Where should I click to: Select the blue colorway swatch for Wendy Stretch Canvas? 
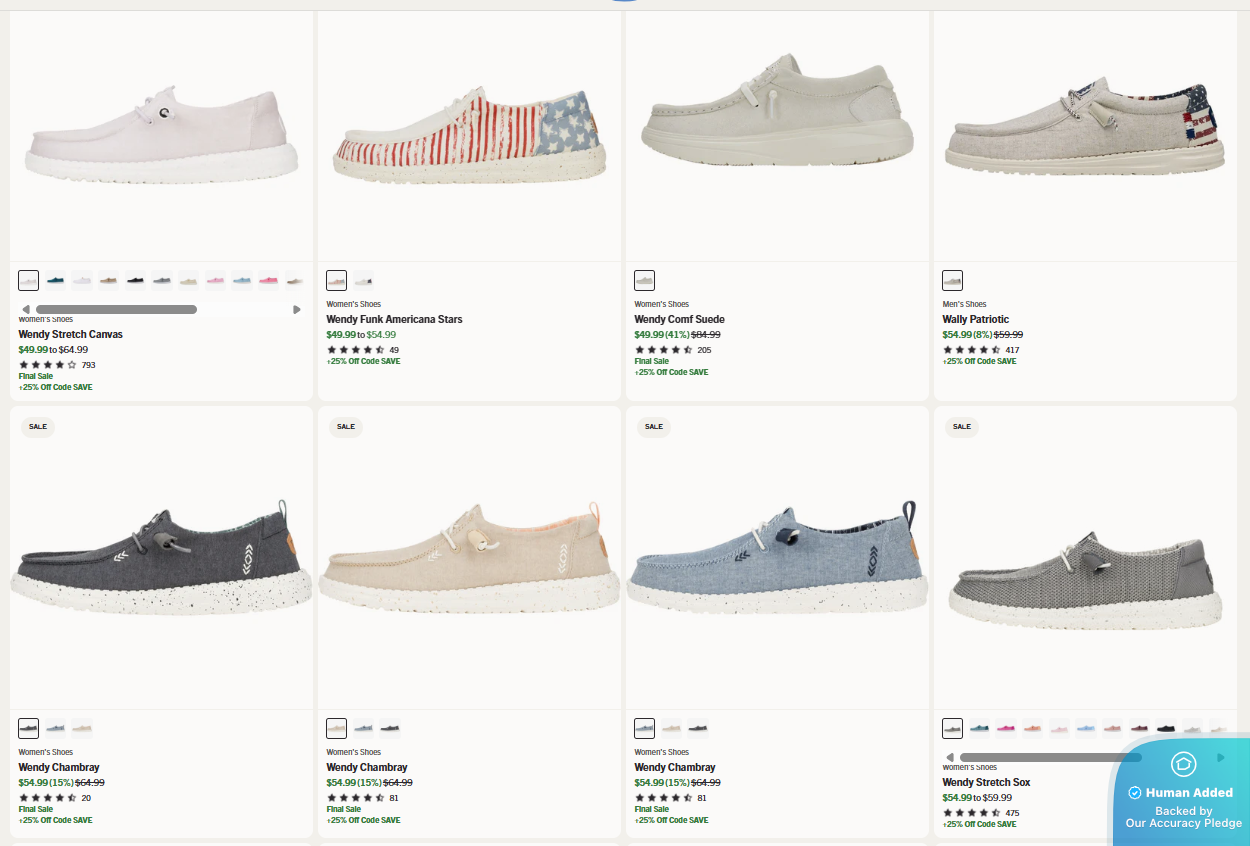click(54, 280)
